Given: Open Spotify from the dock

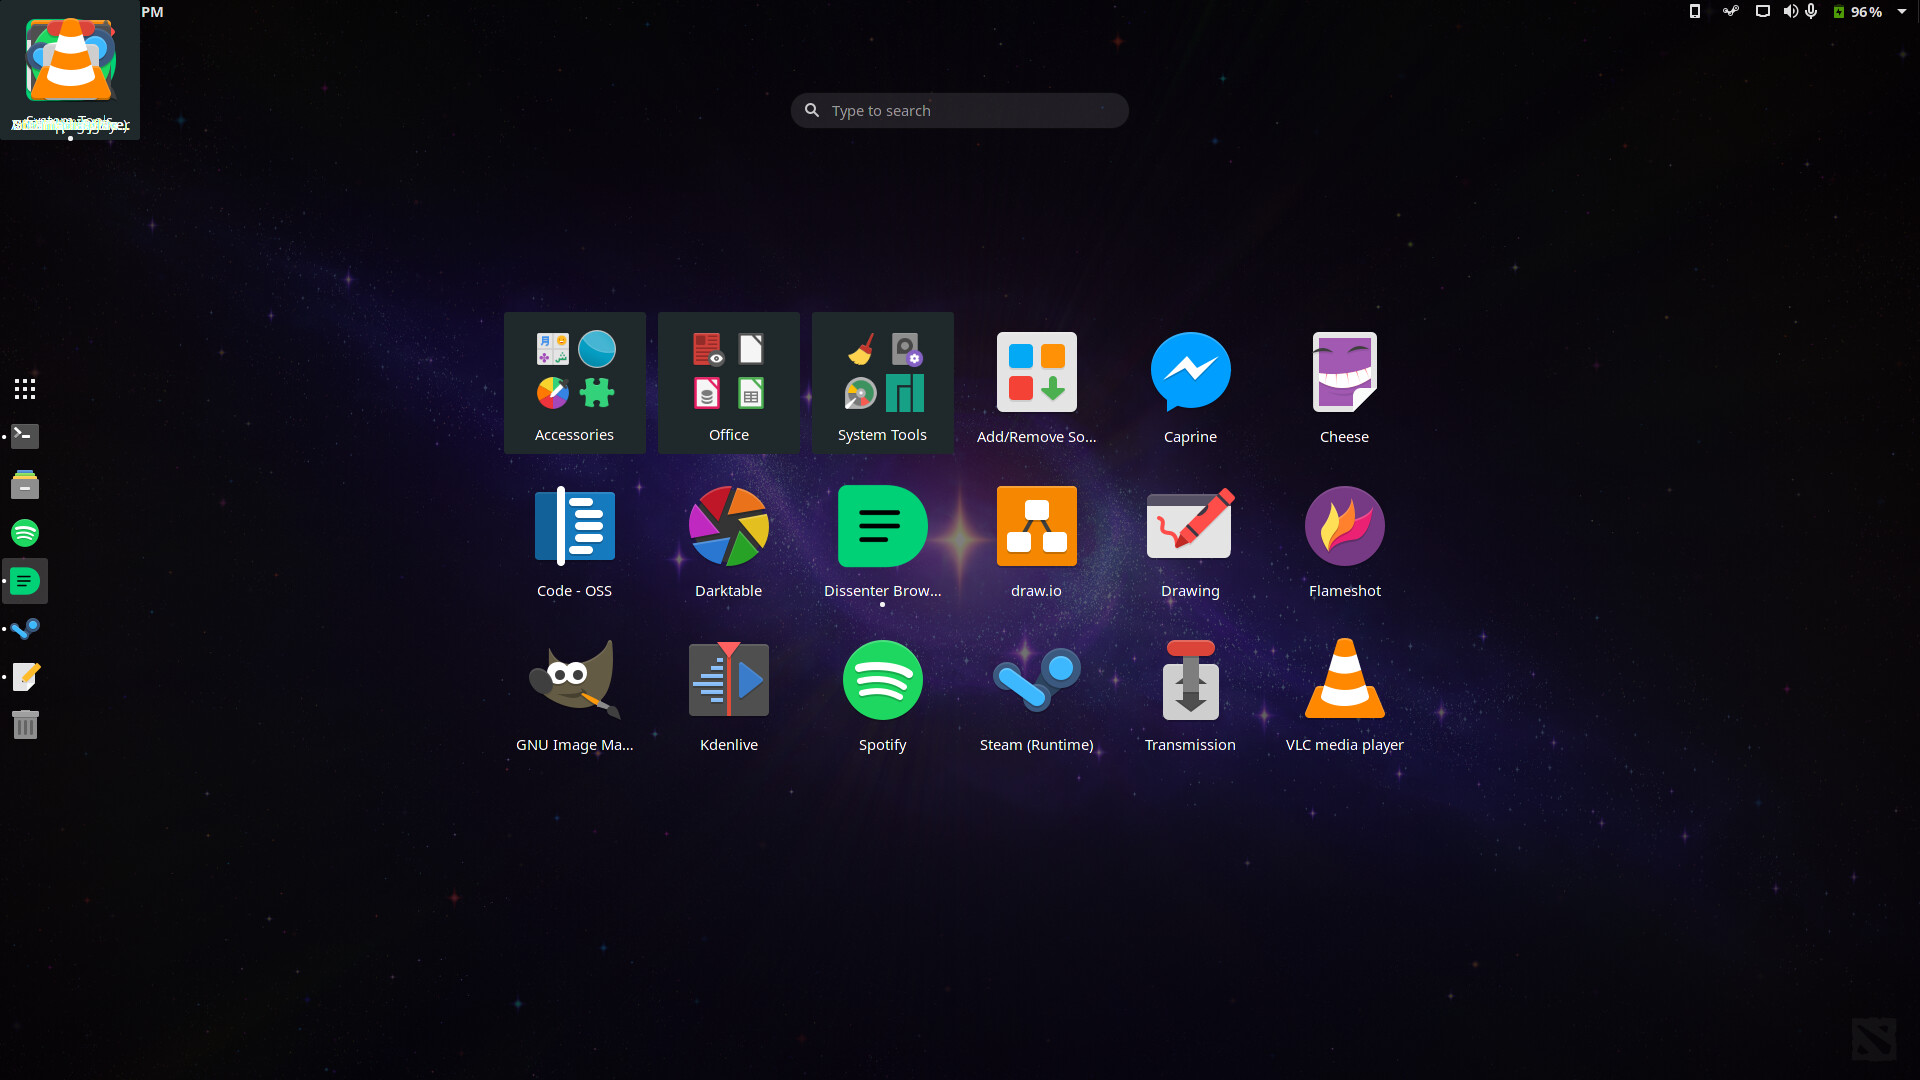Looking at the screenshot, I should coord(25,533).
